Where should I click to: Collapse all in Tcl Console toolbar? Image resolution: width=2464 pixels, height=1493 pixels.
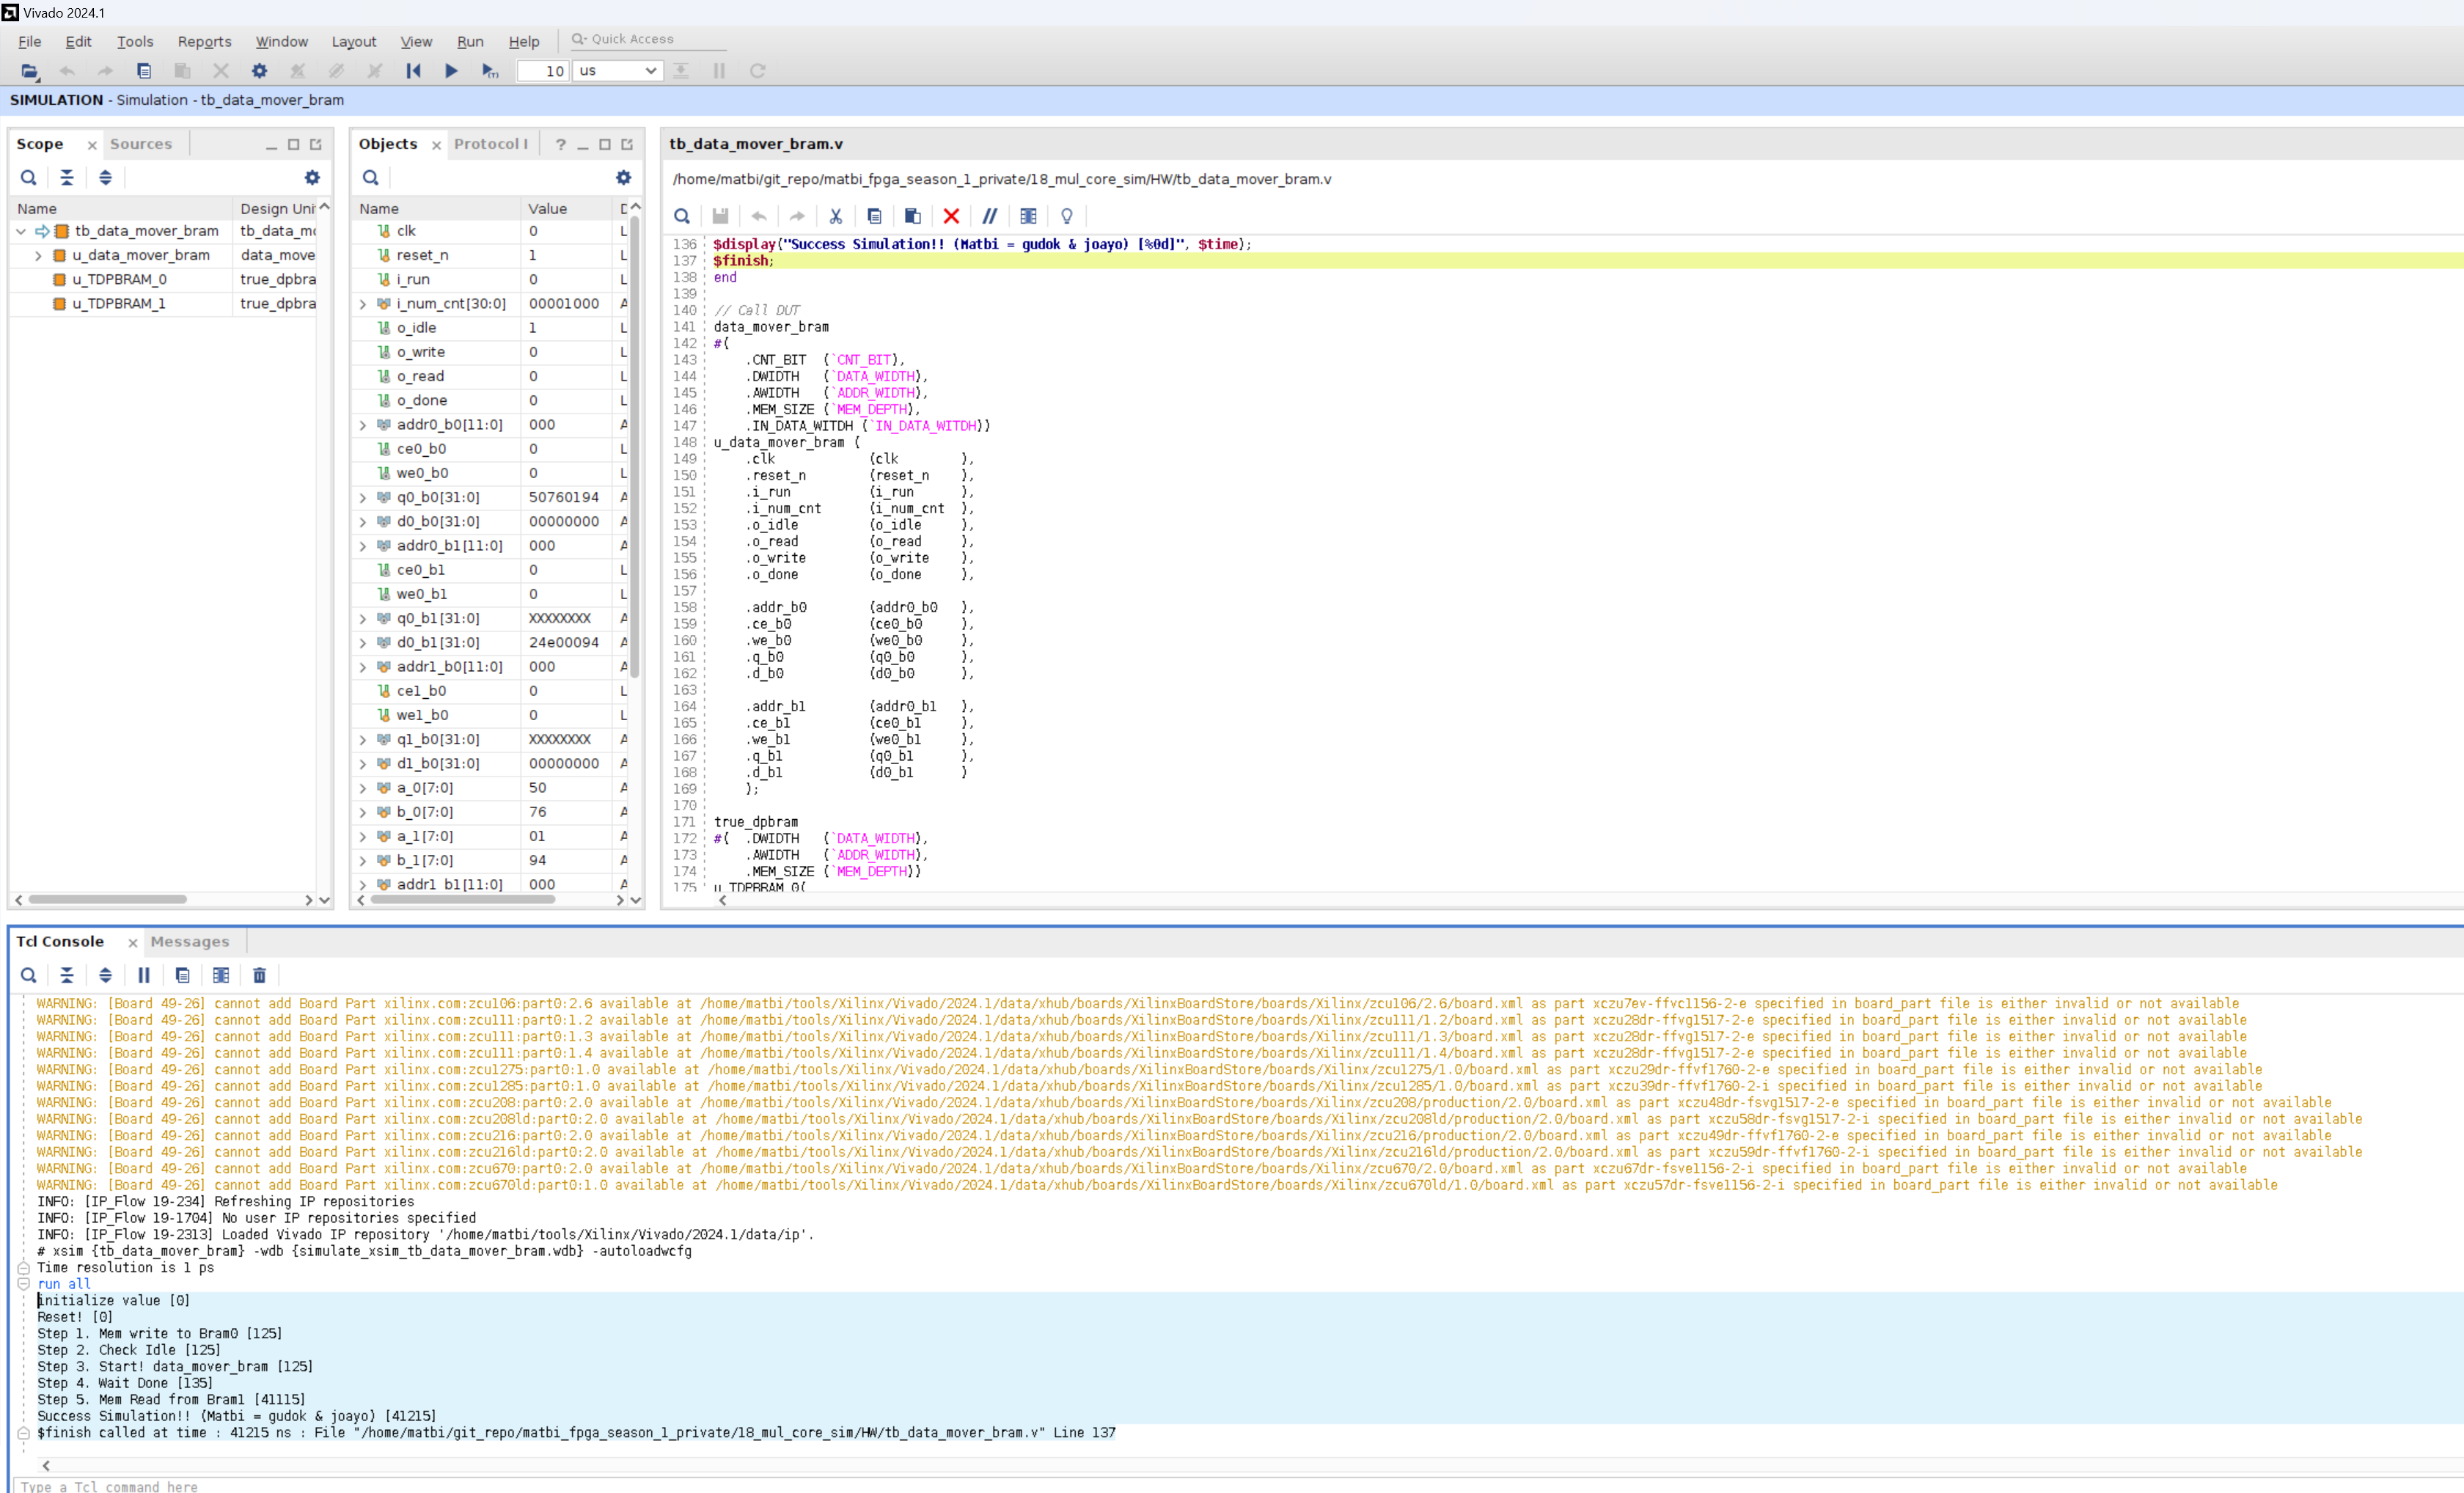[67, 975]
